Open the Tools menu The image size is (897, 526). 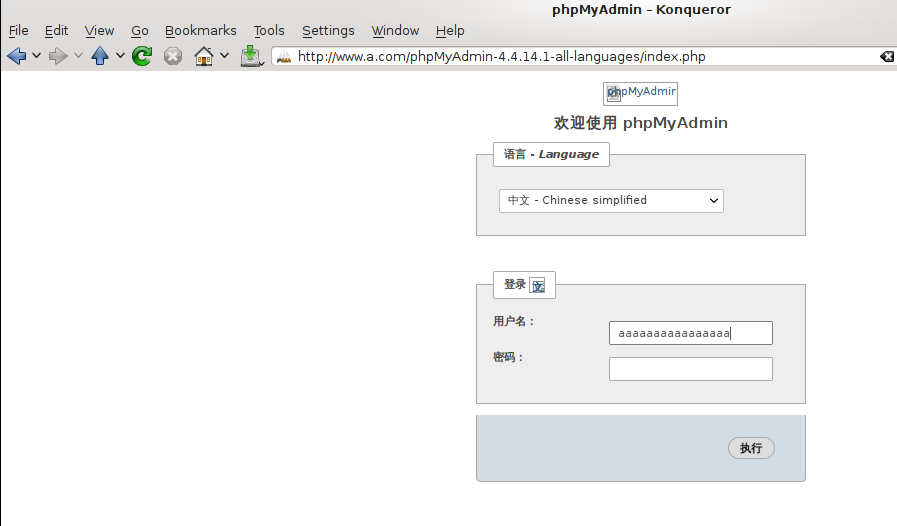269,30
